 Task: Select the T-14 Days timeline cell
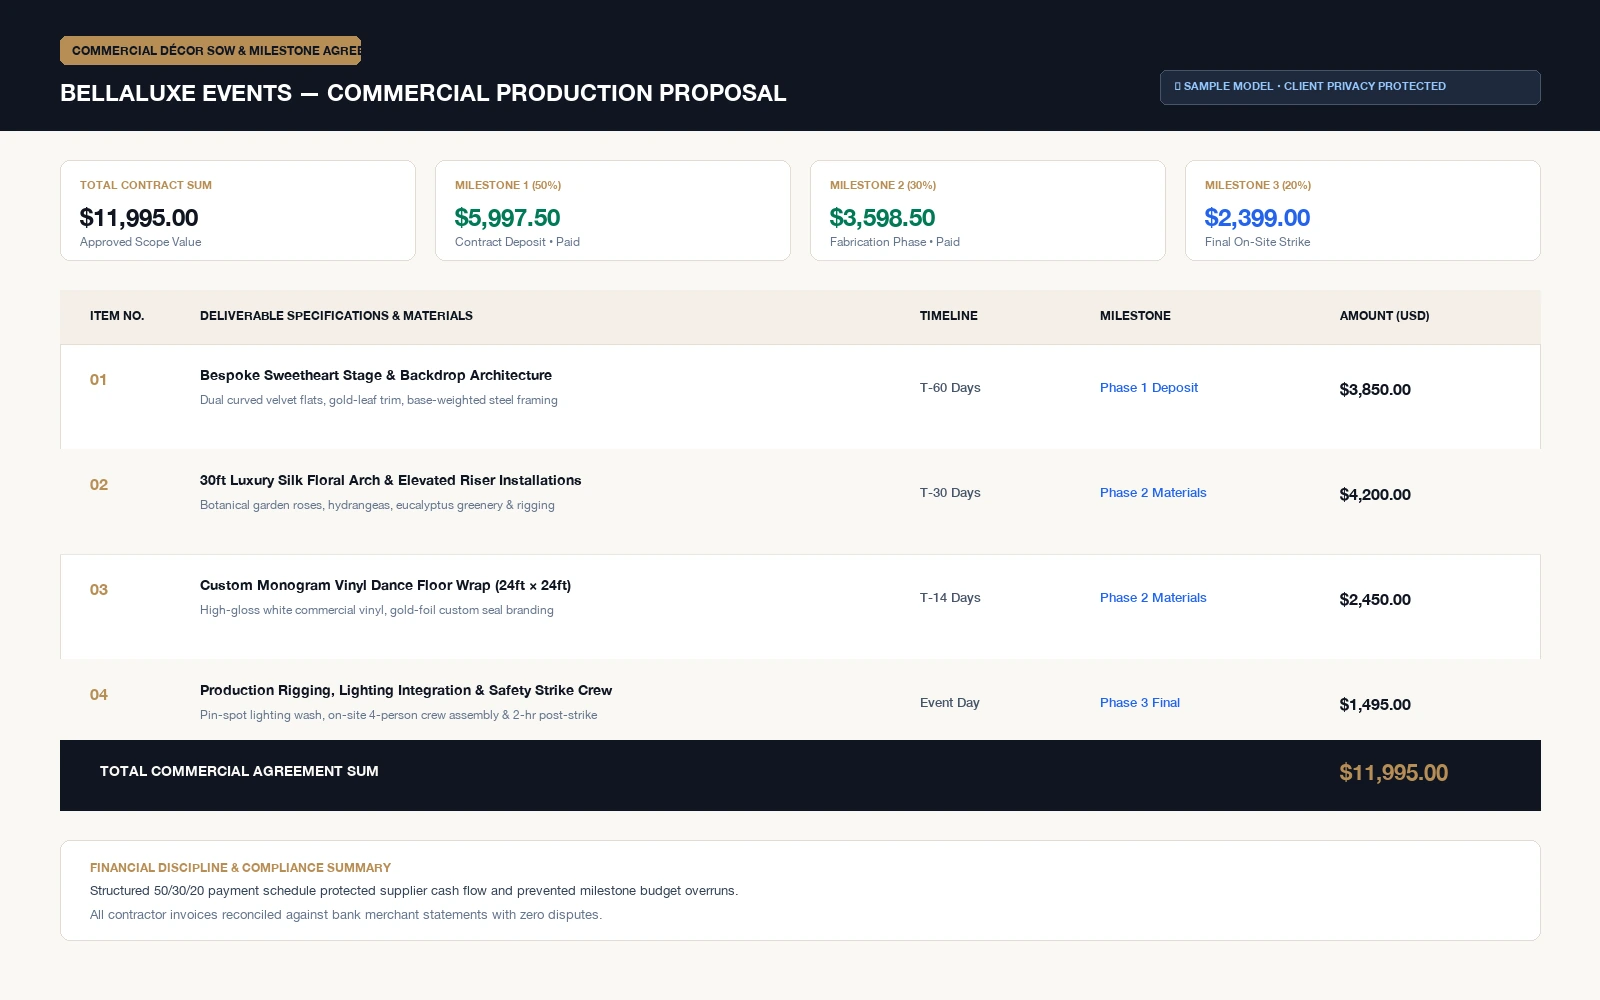pos(950,598)
